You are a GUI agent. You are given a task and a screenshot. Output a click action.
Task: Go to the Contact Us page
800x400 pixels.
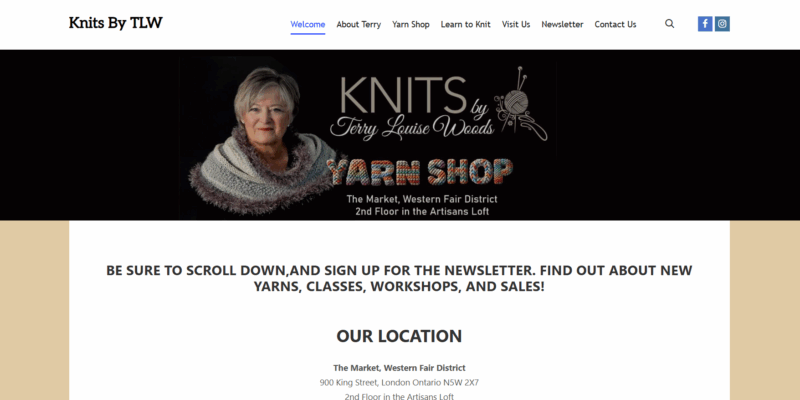pos(615,24)
